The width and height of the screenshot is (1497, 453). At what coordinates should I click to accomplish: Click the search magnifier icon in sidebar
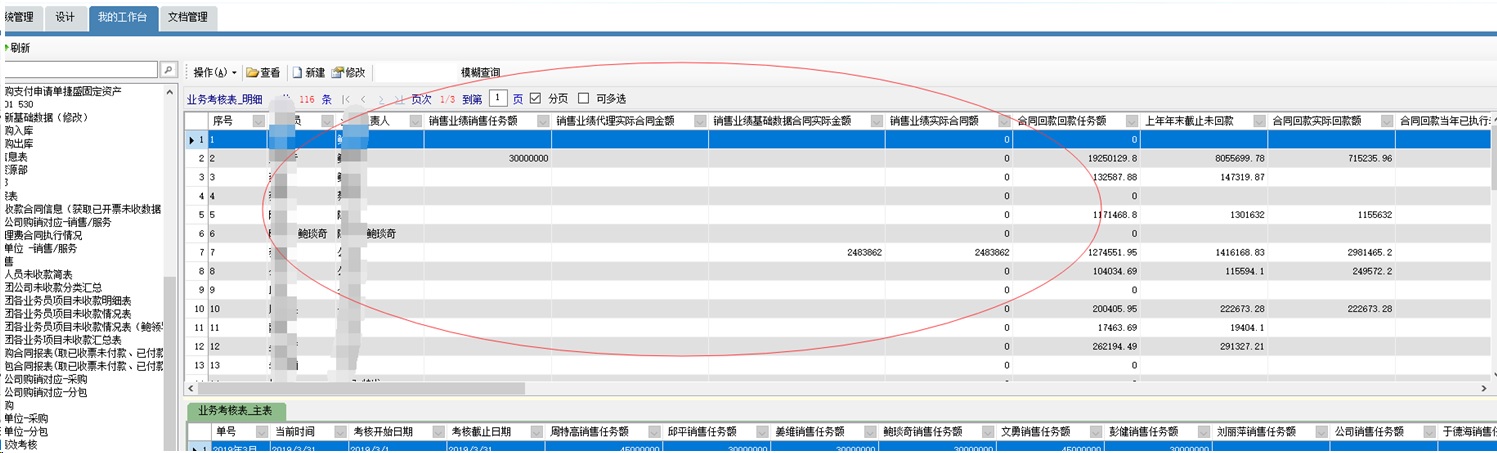coord(169,70)
